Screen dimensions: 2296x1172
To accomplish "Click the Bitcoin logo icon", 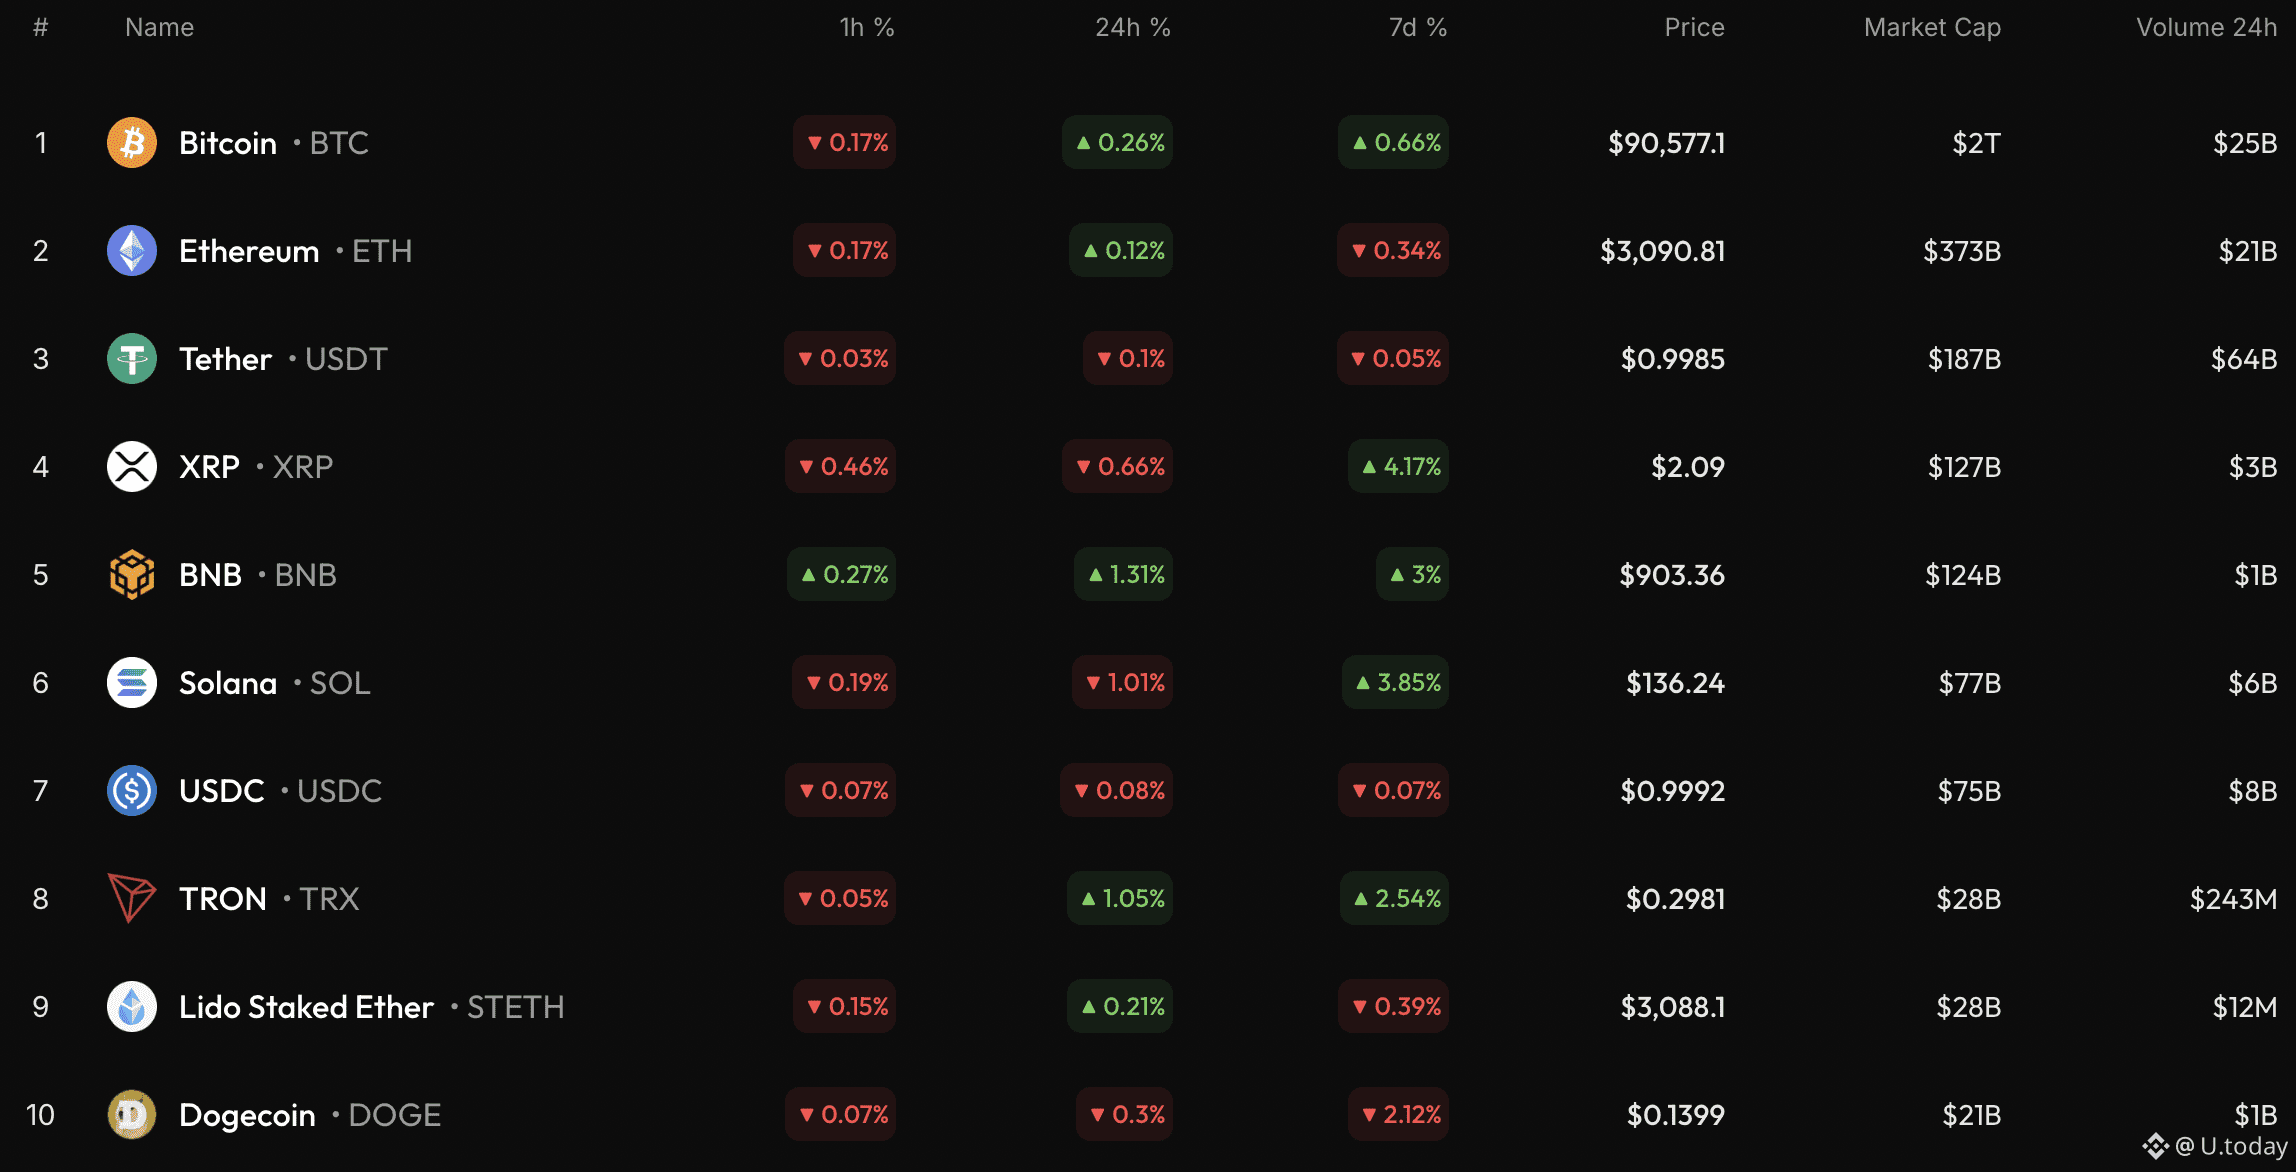I will coord(131,142).
